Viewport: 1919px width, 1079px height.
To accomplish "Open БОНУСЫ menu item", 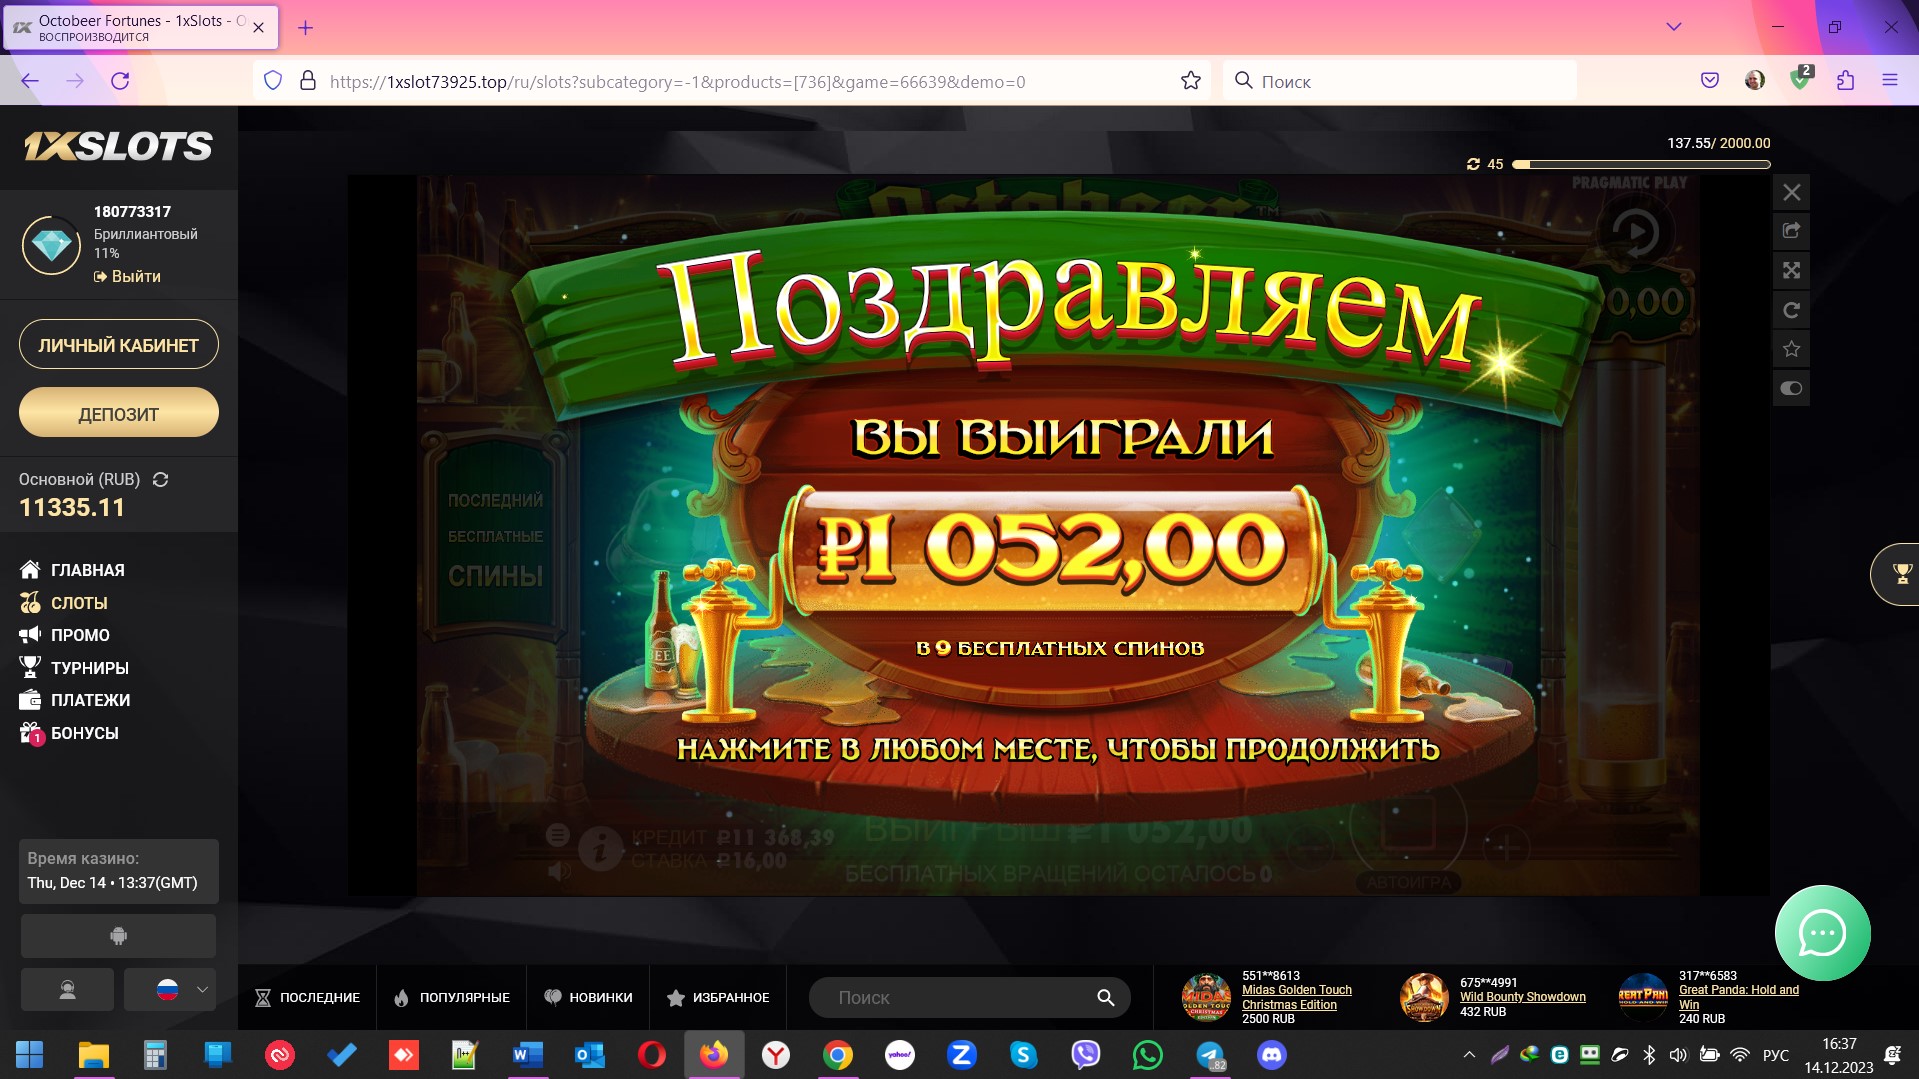I will tap(69, 733).
